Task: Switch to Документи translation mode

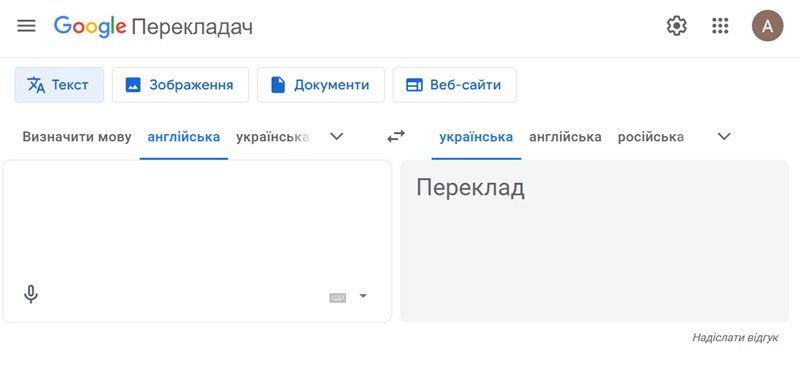Action: click(x=321, y=85)
